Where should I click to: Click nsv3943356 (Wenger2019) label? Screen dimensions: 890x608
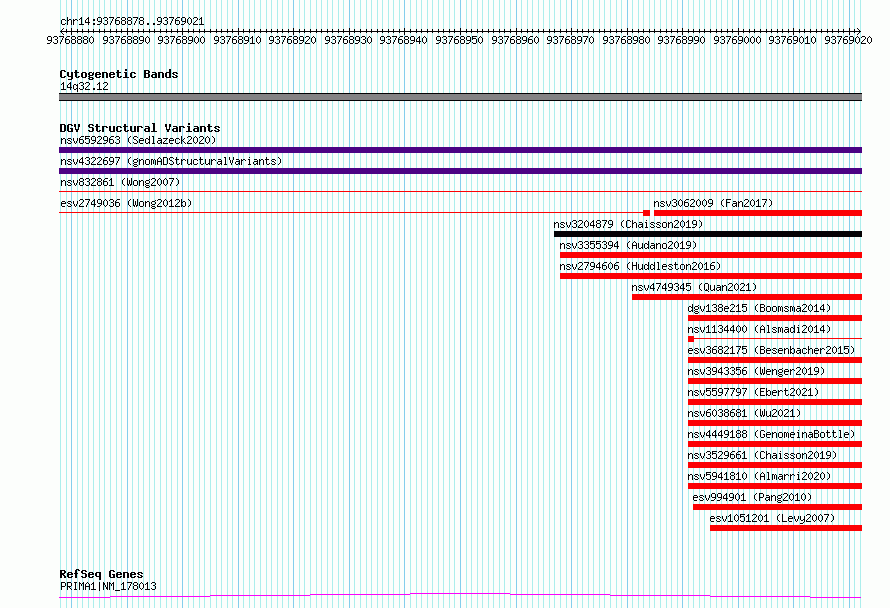pyautogui.click(x=757, y=371)
